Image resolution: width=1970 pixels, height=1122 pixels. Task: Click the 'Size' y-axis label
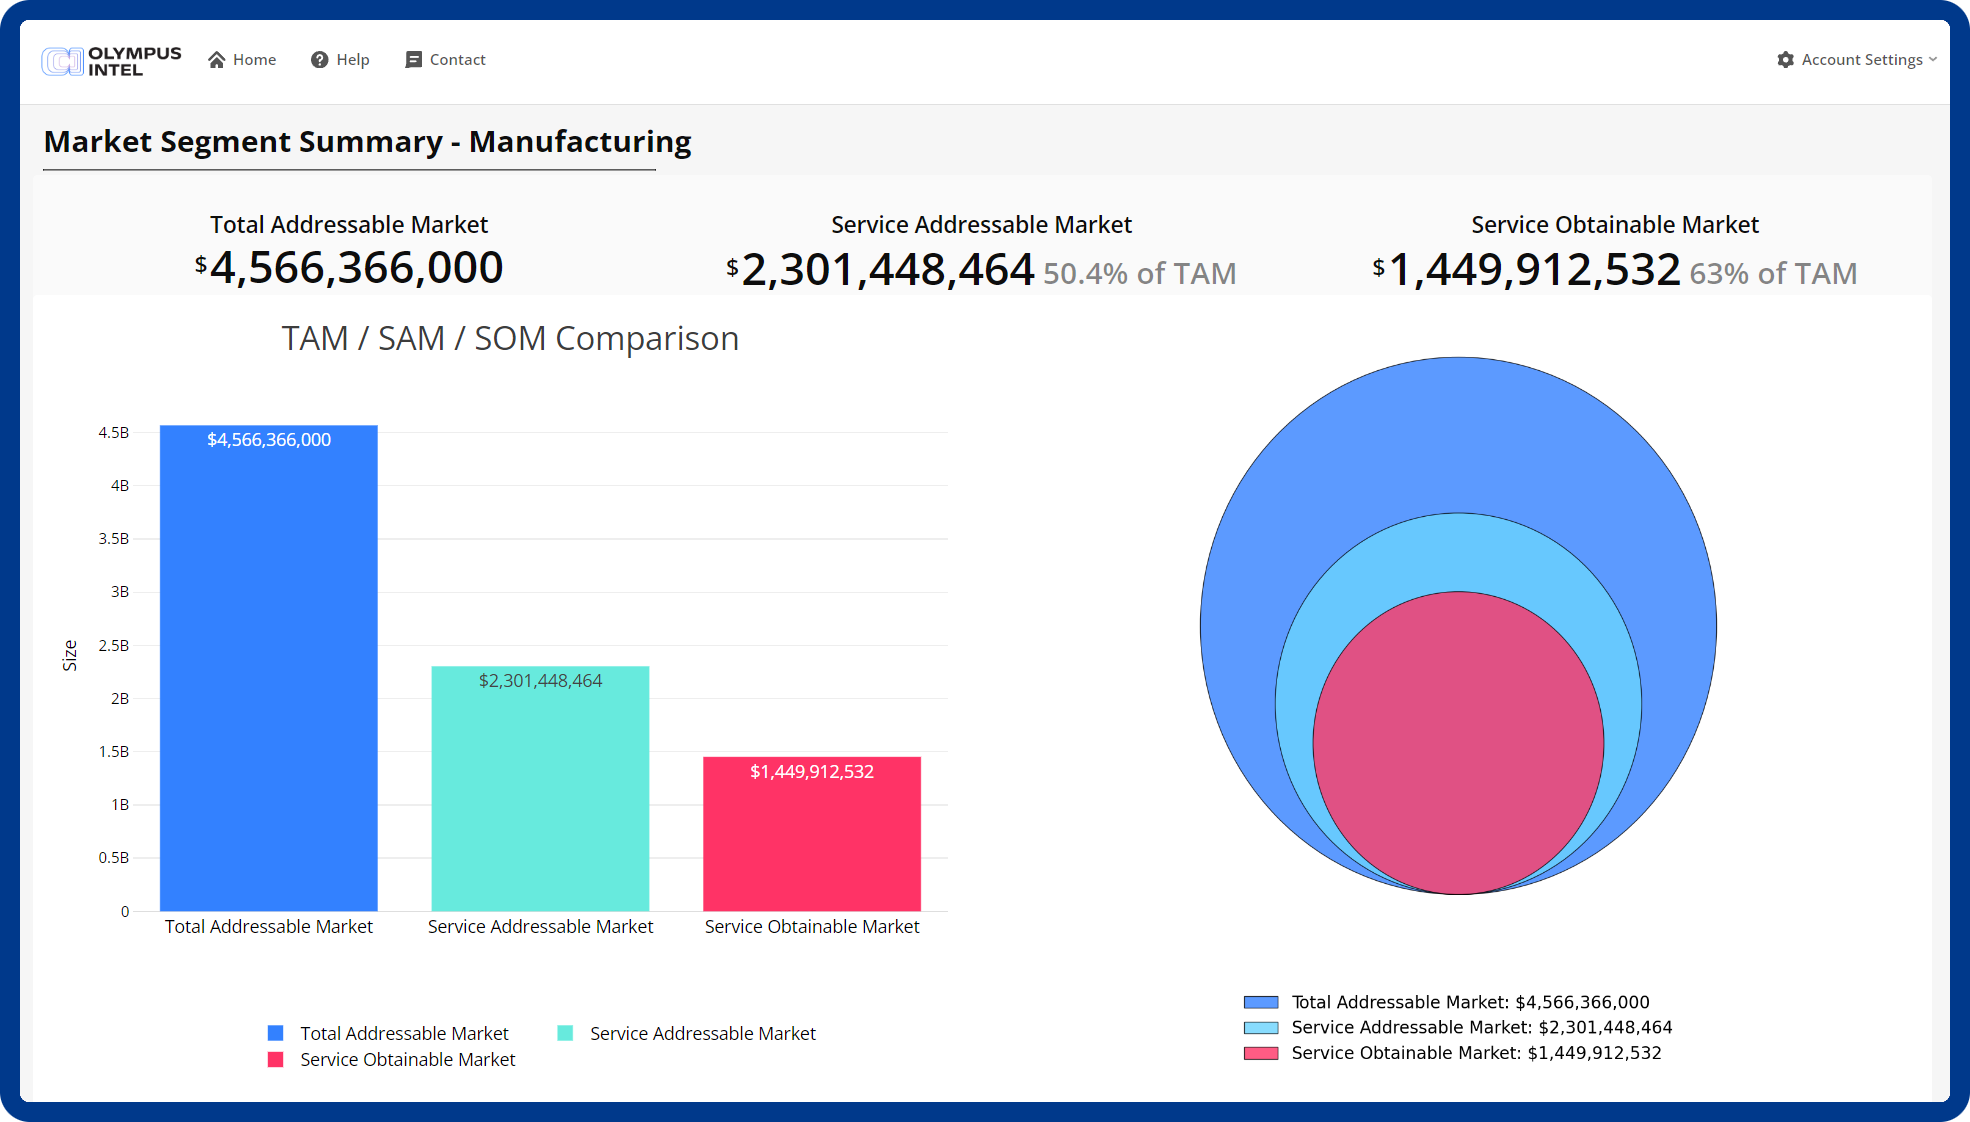tap(69, 655)
